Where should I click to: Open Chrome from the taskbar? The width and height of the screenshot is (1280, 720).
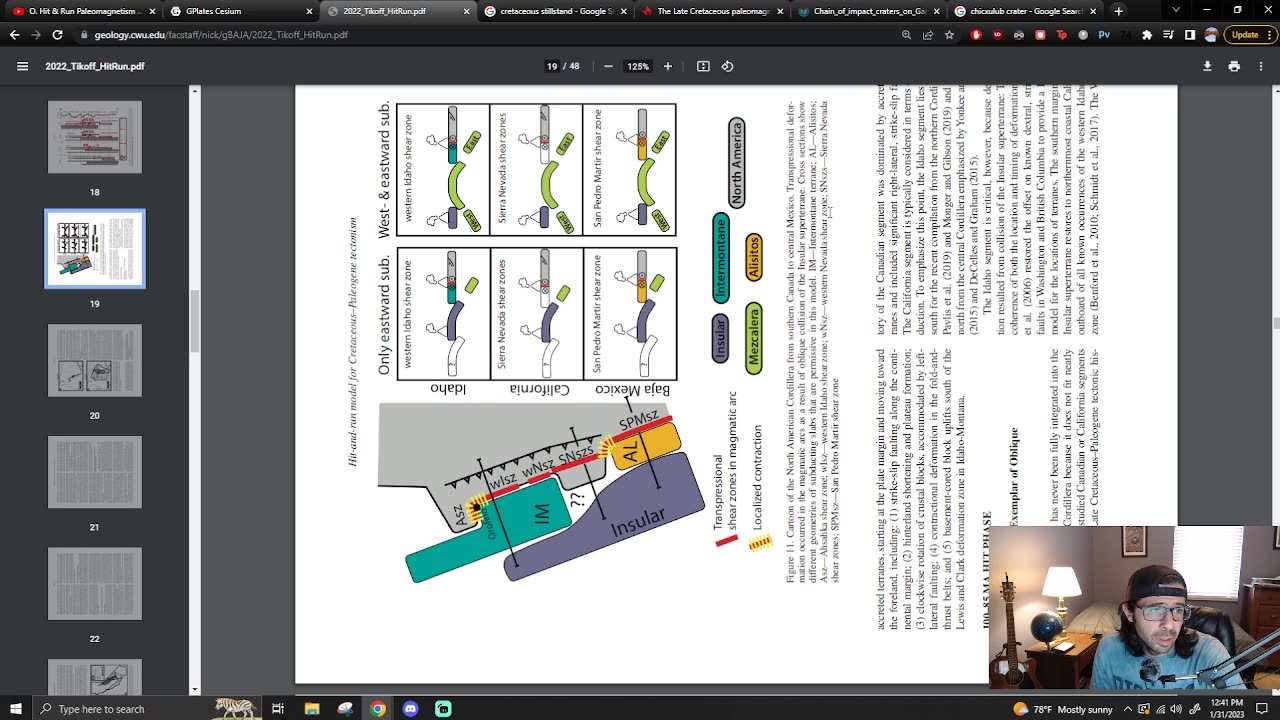(378, 709)
